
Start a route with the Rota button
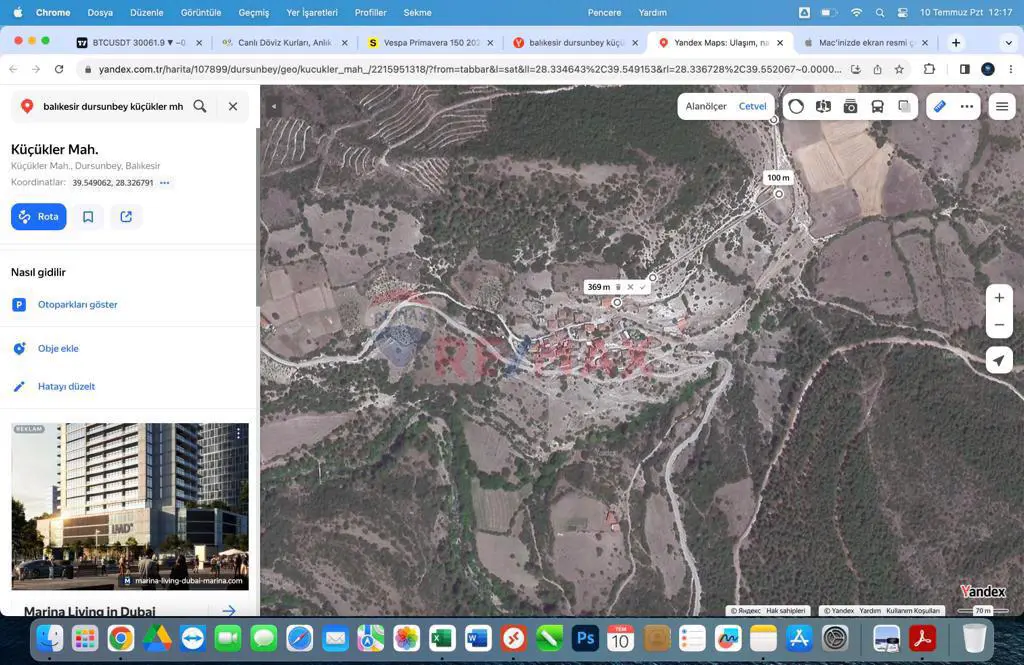tap(39, 217)
